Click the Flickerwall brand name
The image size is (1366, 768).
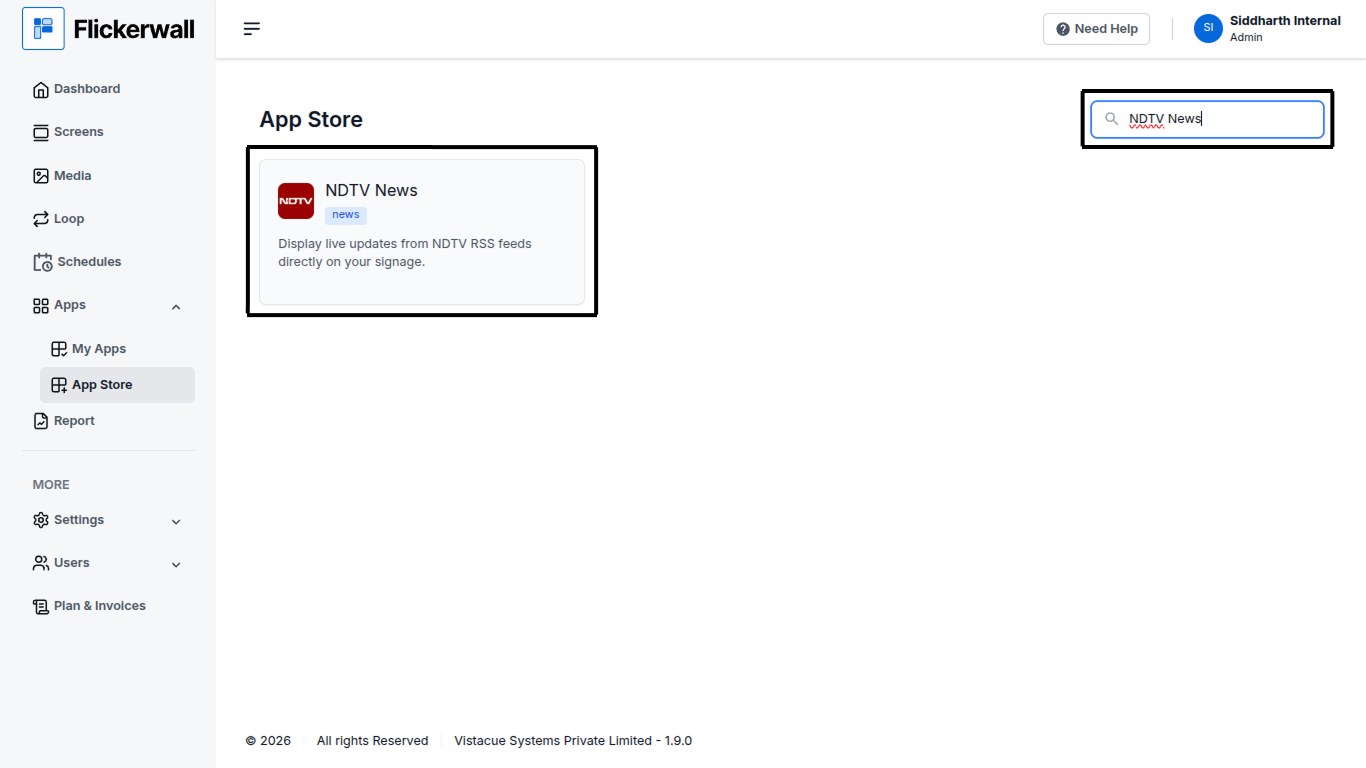pos(134,29)
